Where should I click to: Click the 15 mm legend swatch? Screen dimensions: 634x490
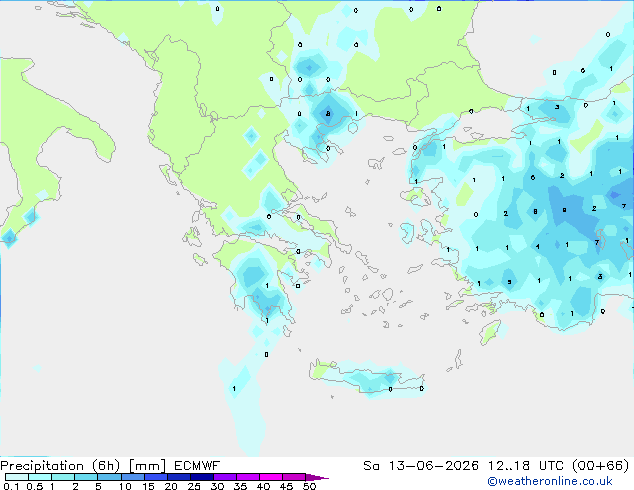155,477
